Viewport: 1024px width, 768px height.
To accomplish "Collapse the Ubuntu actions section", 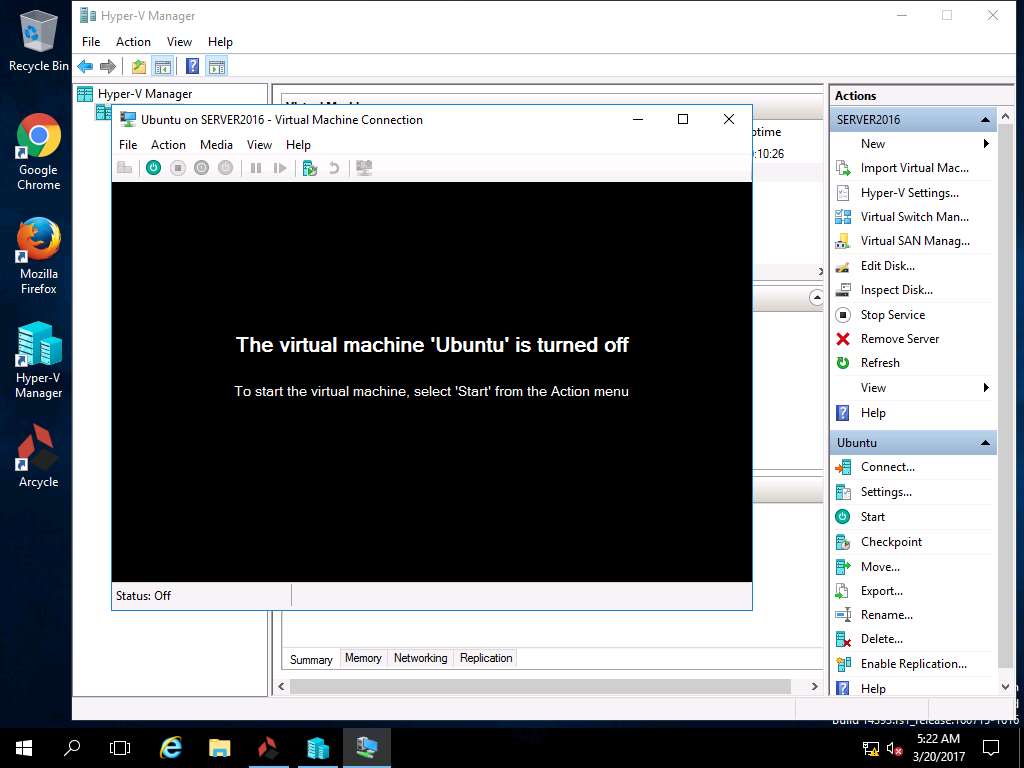I will [x=985, y=443].
